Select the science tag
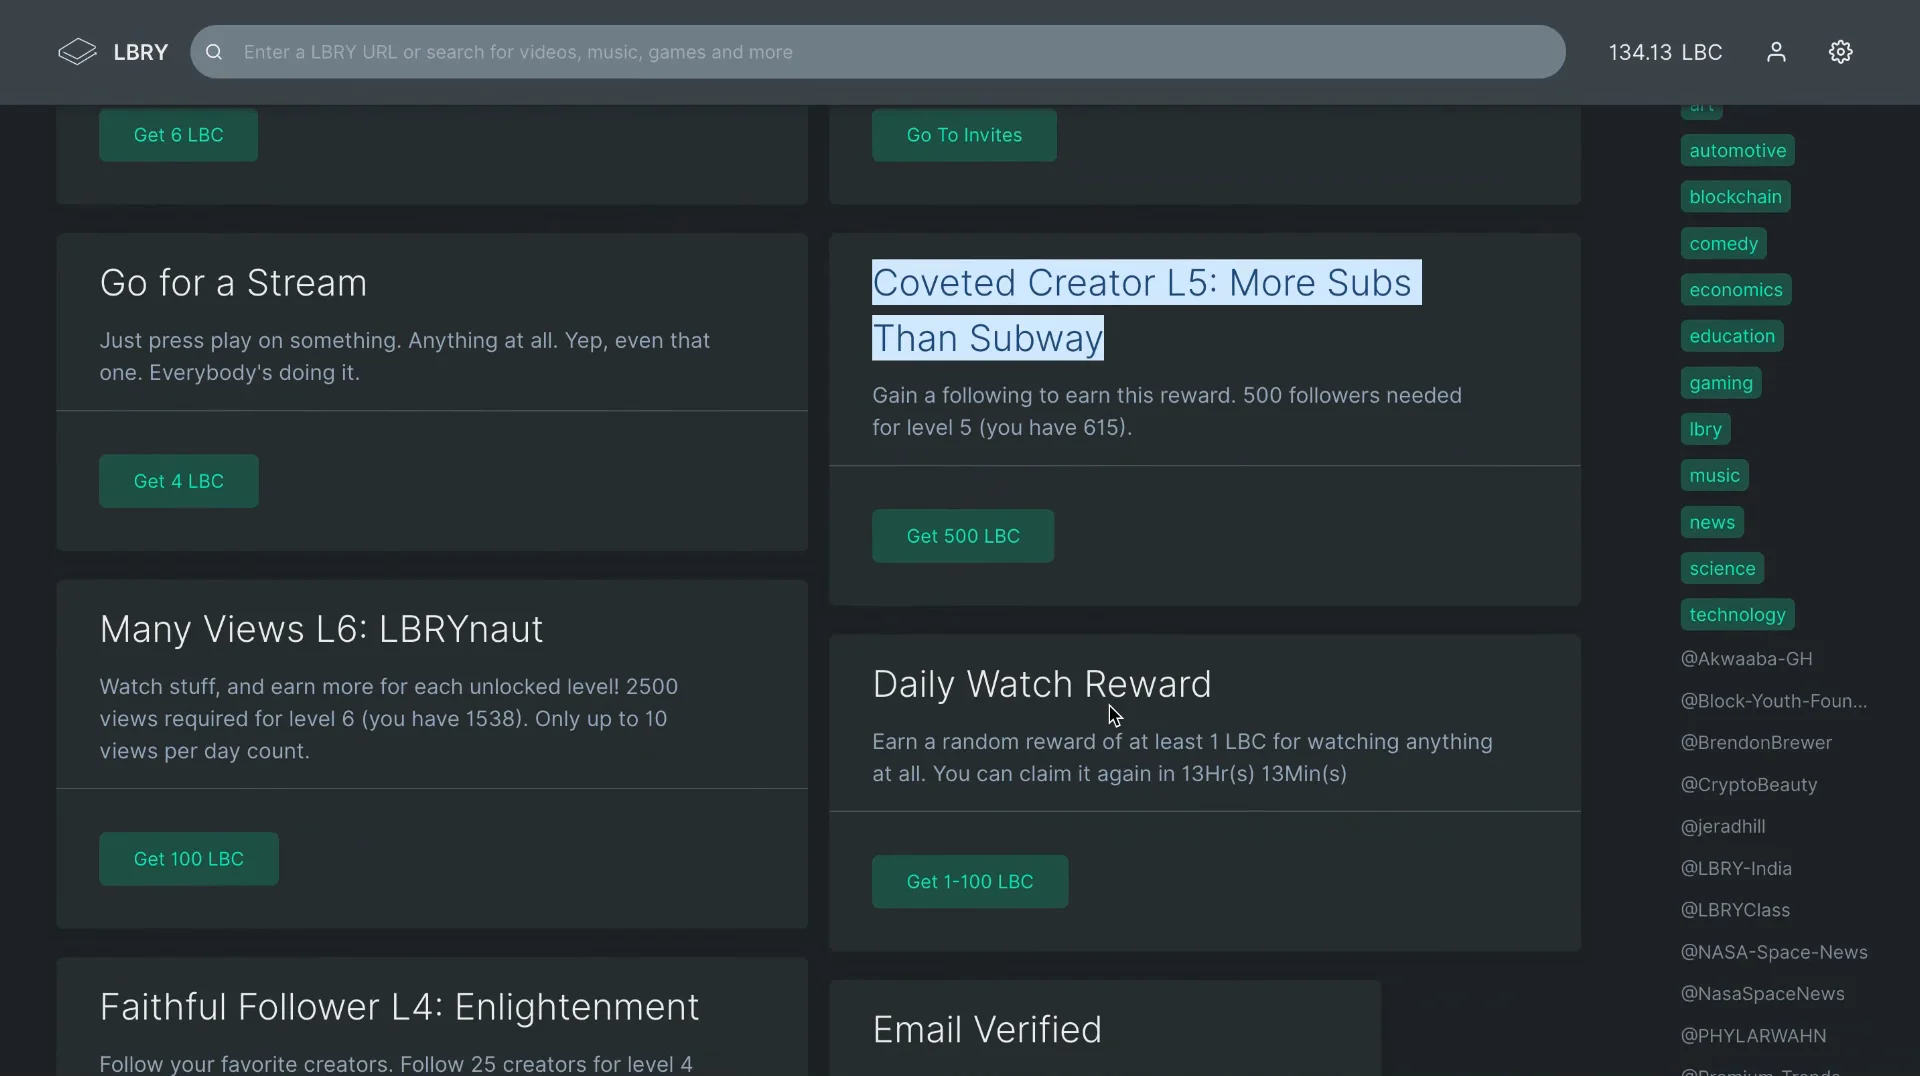Viewport: 1920px width, 1076px height. coord(1722,569)
